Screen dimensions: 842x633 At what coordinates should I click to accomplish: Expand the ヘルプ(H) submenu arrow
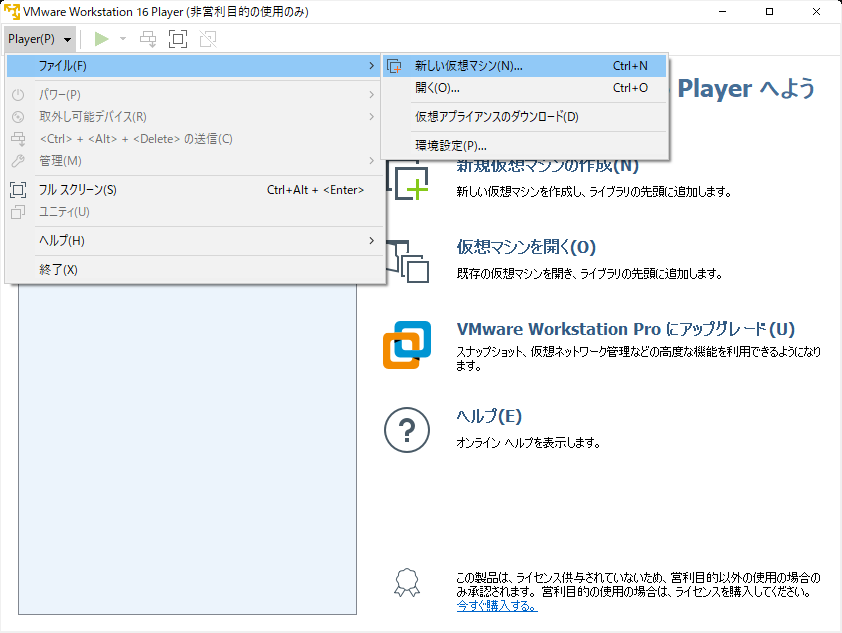pyautogui.click(x=372, y=241)
